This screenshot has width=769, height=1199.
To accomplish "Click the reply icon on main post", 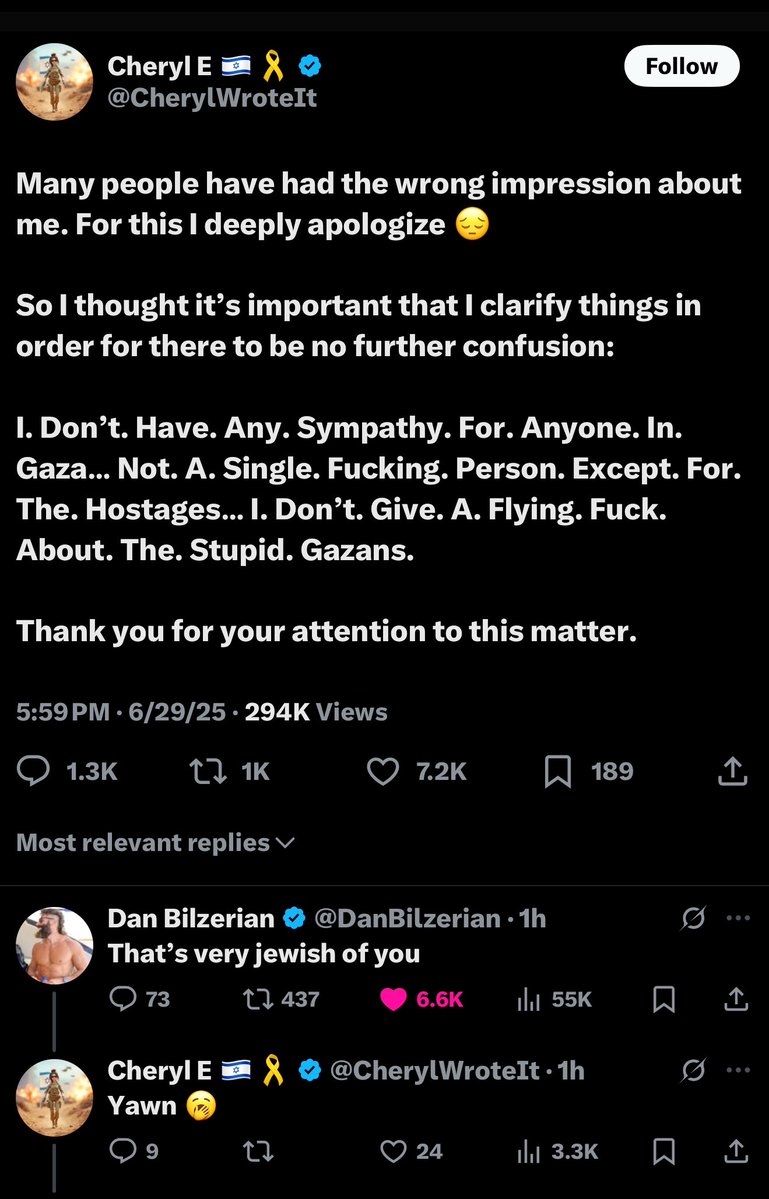I will coord(35,771).
